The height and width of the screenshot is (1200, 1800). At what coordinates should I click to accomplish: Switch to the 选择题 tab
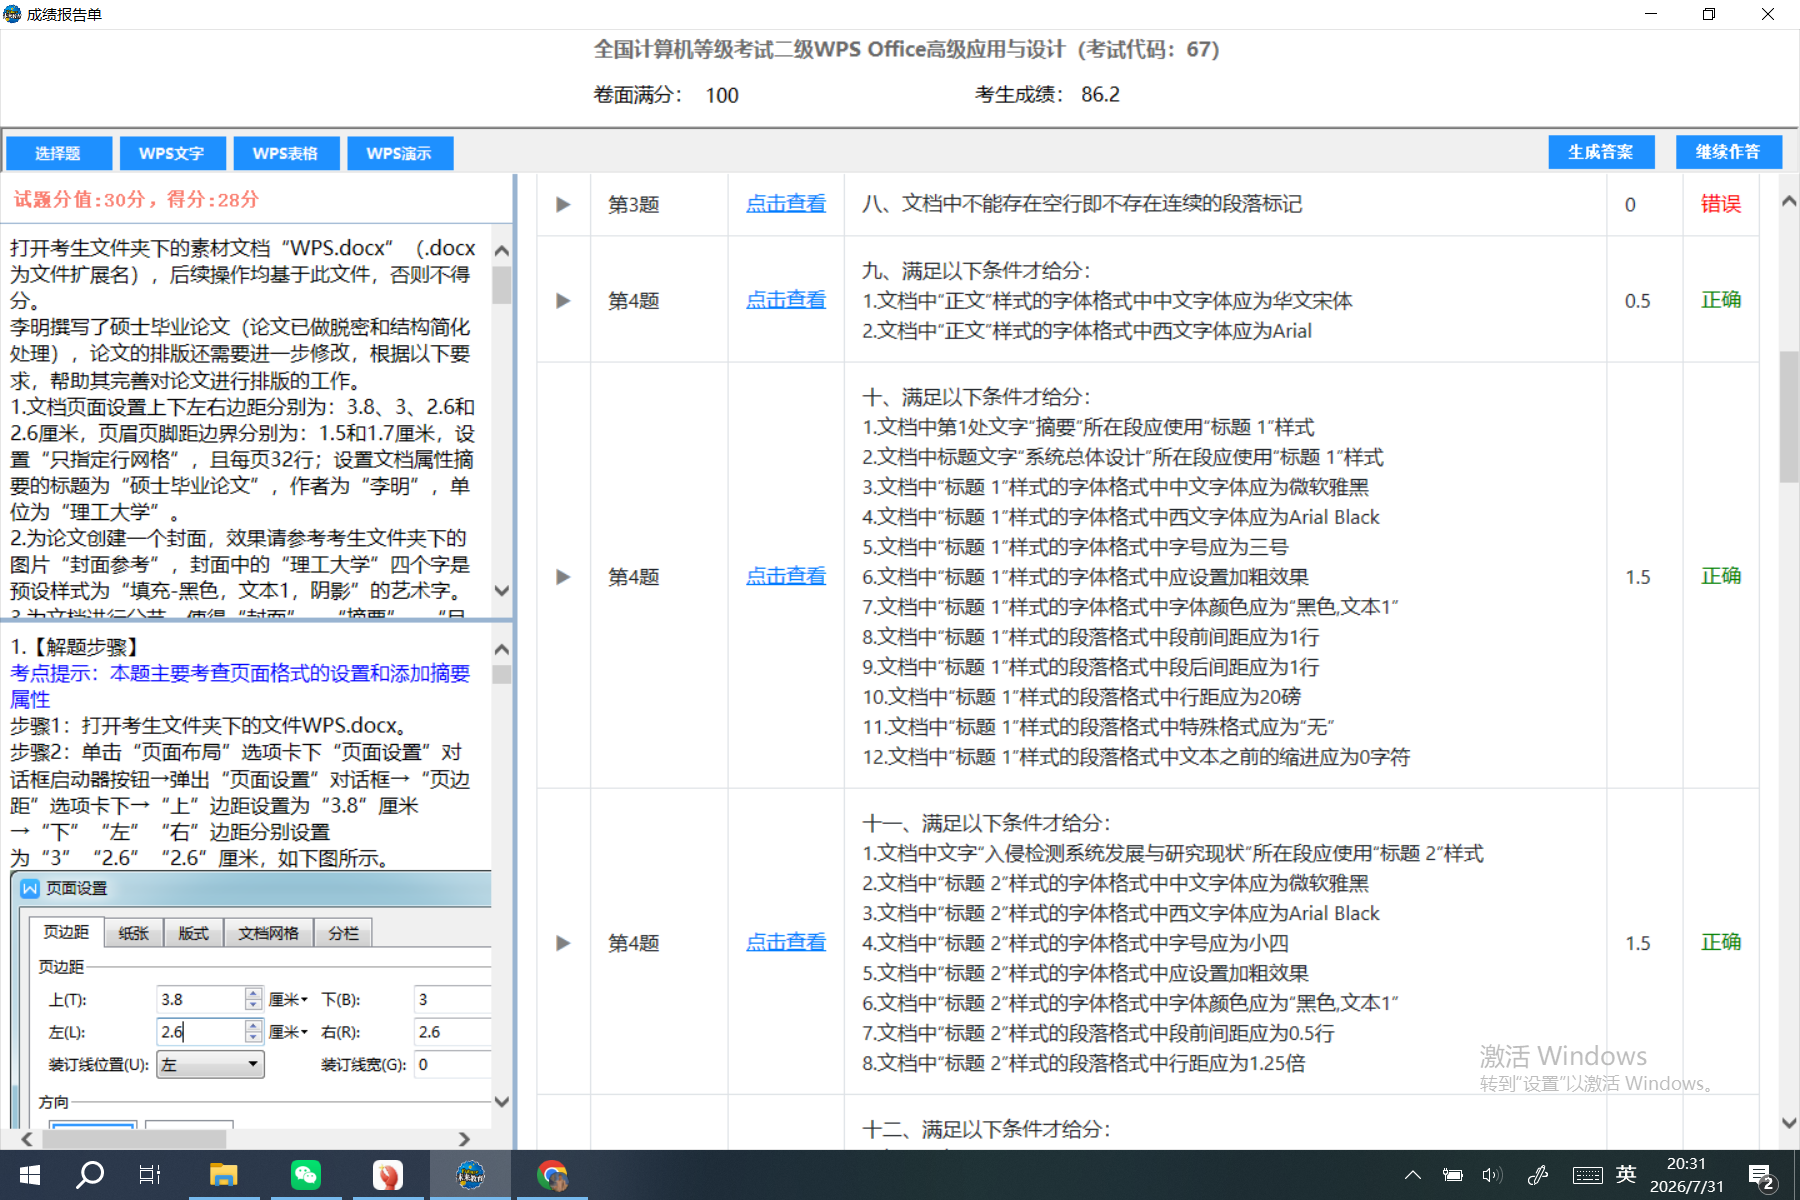click(58, 153)
